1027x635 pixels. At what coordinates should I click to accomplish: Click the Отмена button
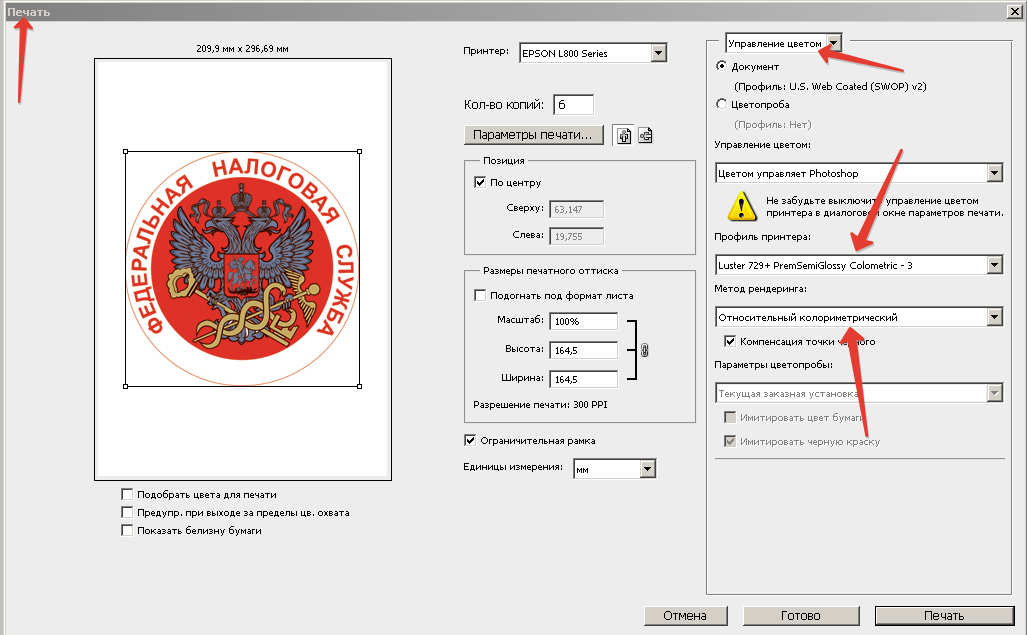685,616
